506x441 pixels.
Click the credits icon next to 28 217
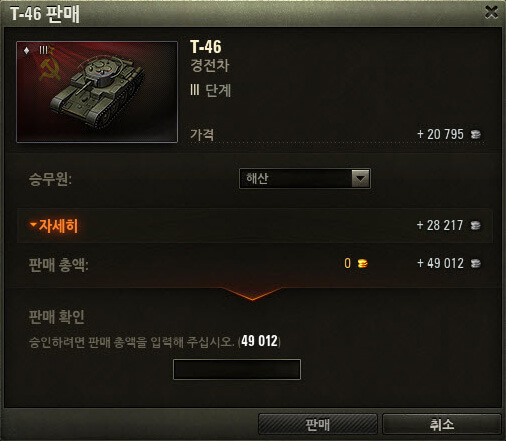(476, 225)
